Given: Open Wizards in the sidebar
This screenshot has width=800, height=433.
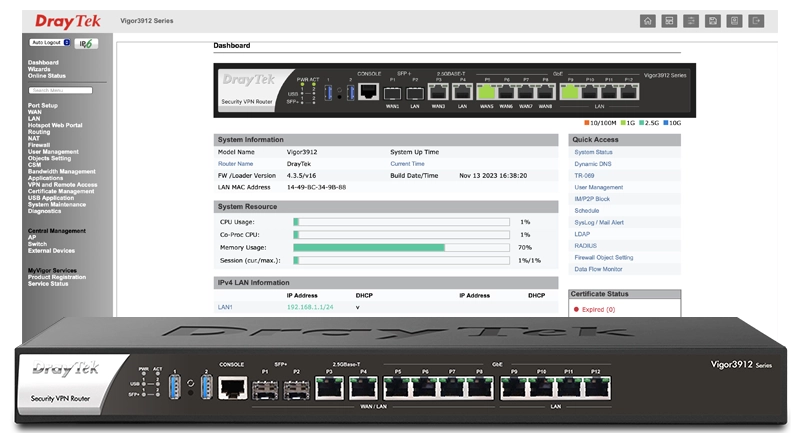Looking at the screenshot, I should (x=39, y=69).
